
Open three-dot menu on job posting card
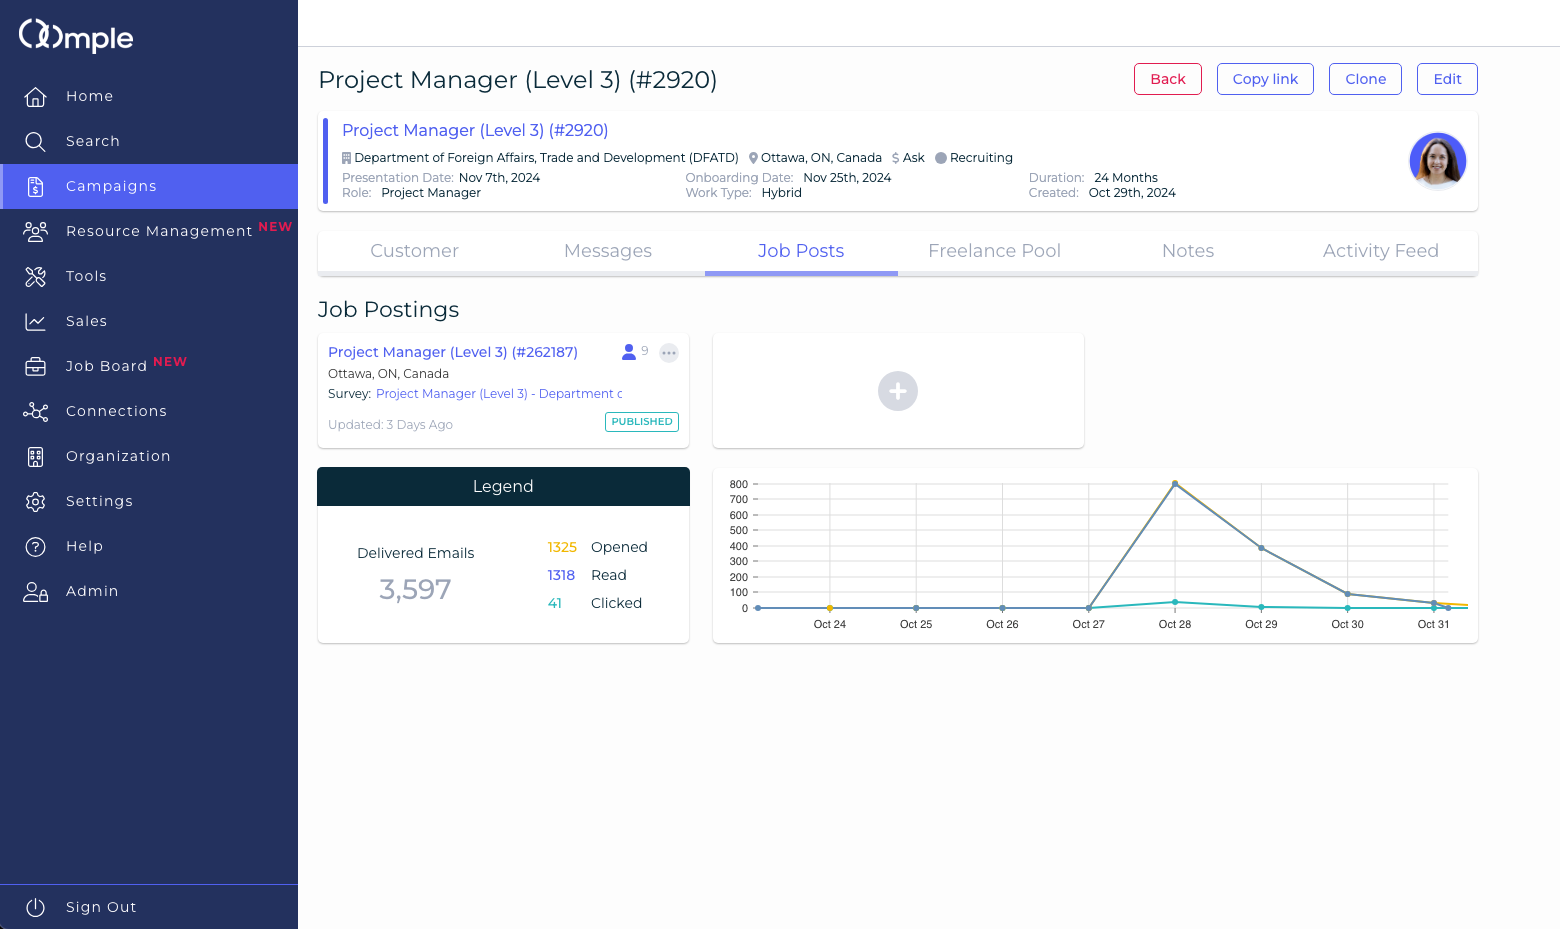pos(669,353)
